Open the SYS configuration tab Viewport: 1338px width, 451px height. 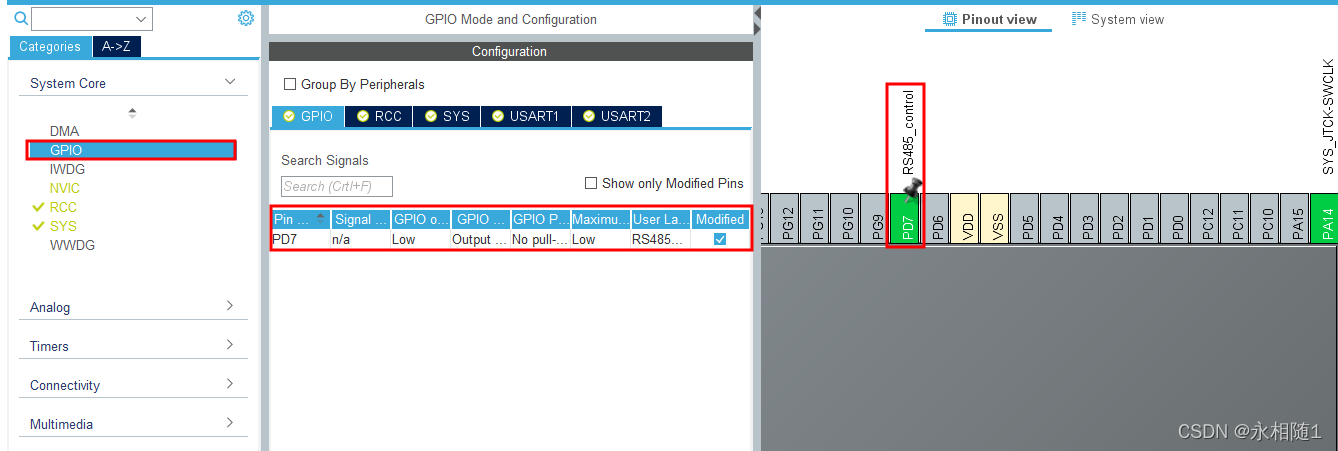tap(447, 116)
